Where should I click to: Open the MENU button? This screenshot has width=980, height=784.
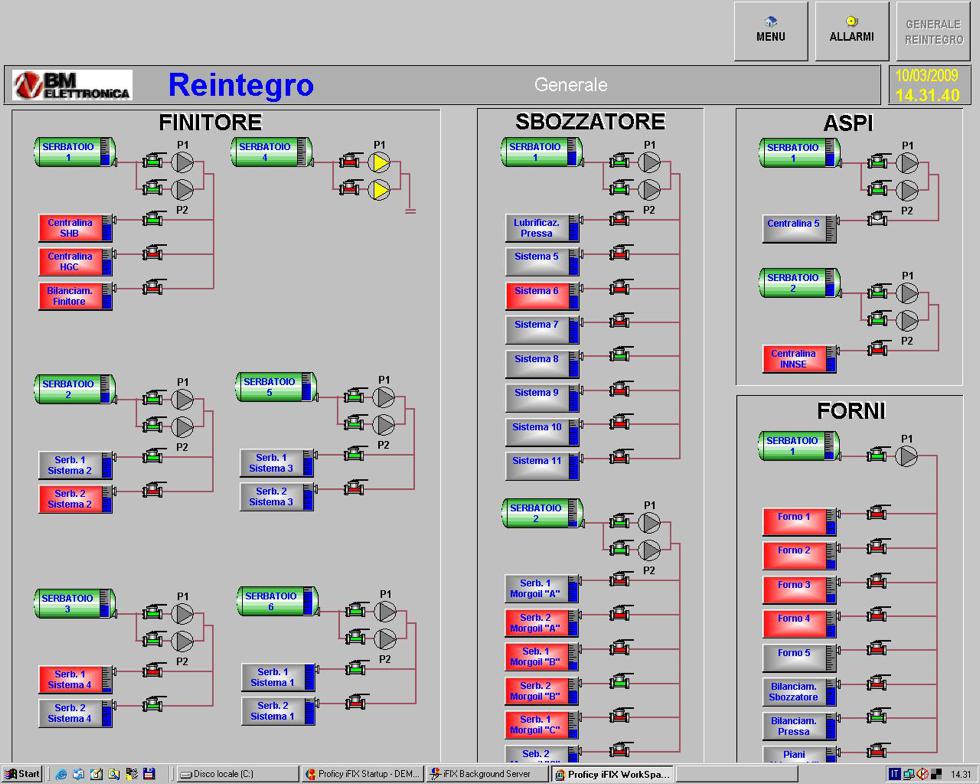(x=770, y=31)
